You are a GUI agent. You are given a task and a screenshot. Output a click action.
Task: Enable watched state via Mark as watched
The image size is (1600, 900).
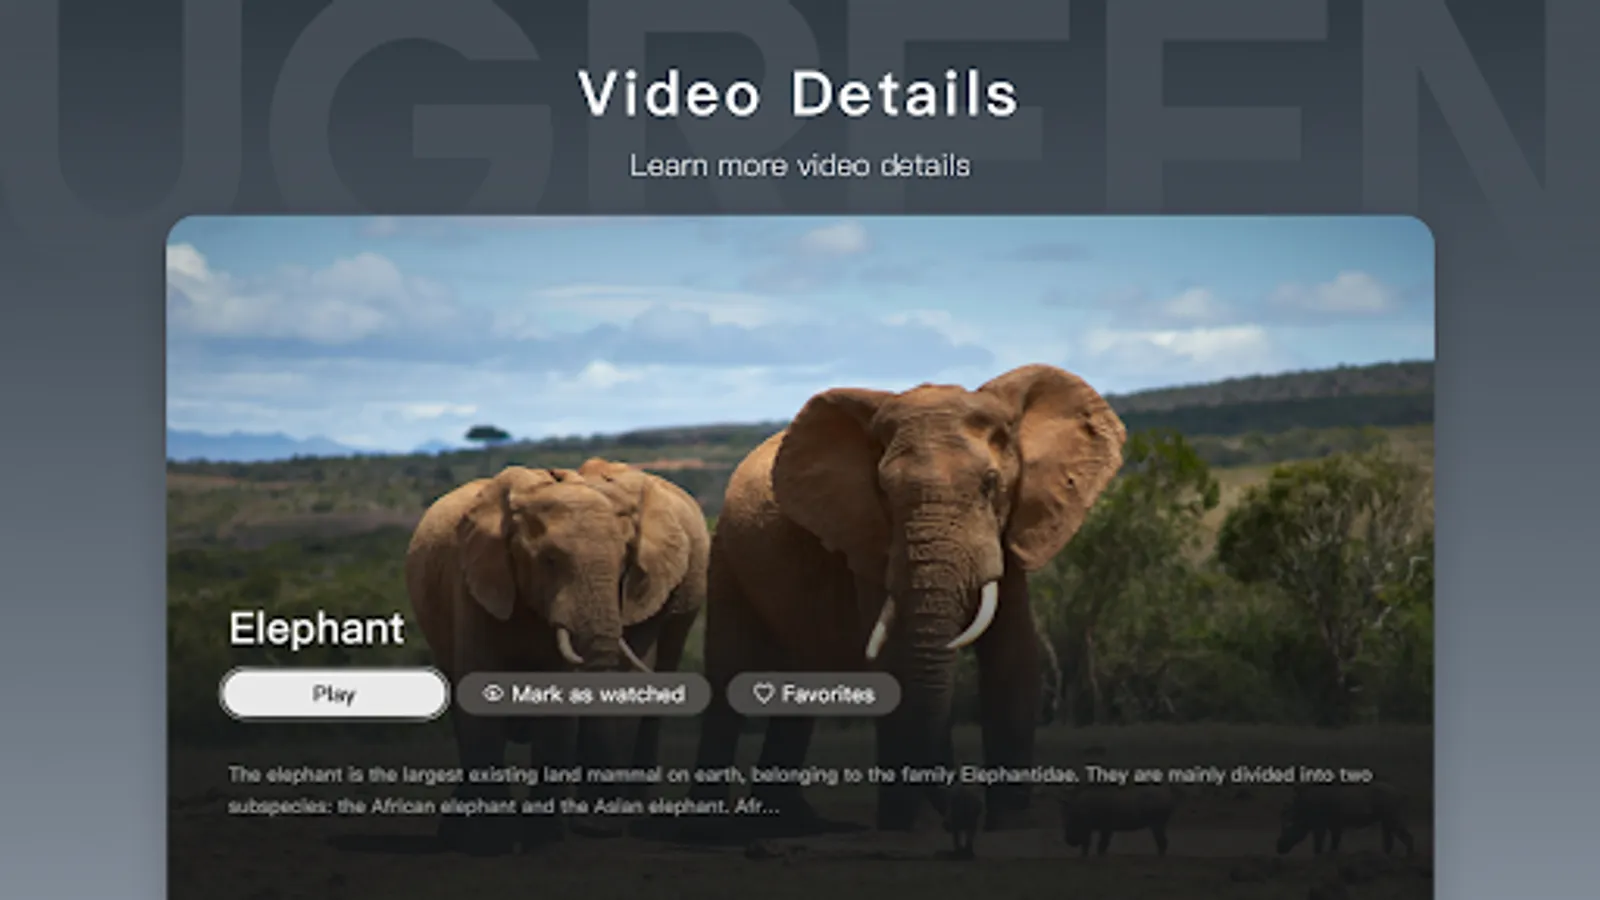click(583, 693)
